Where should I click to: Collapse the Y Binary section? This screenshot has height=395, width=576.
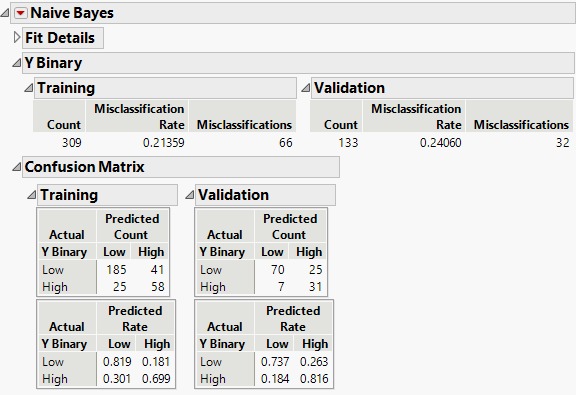(17, 63)
